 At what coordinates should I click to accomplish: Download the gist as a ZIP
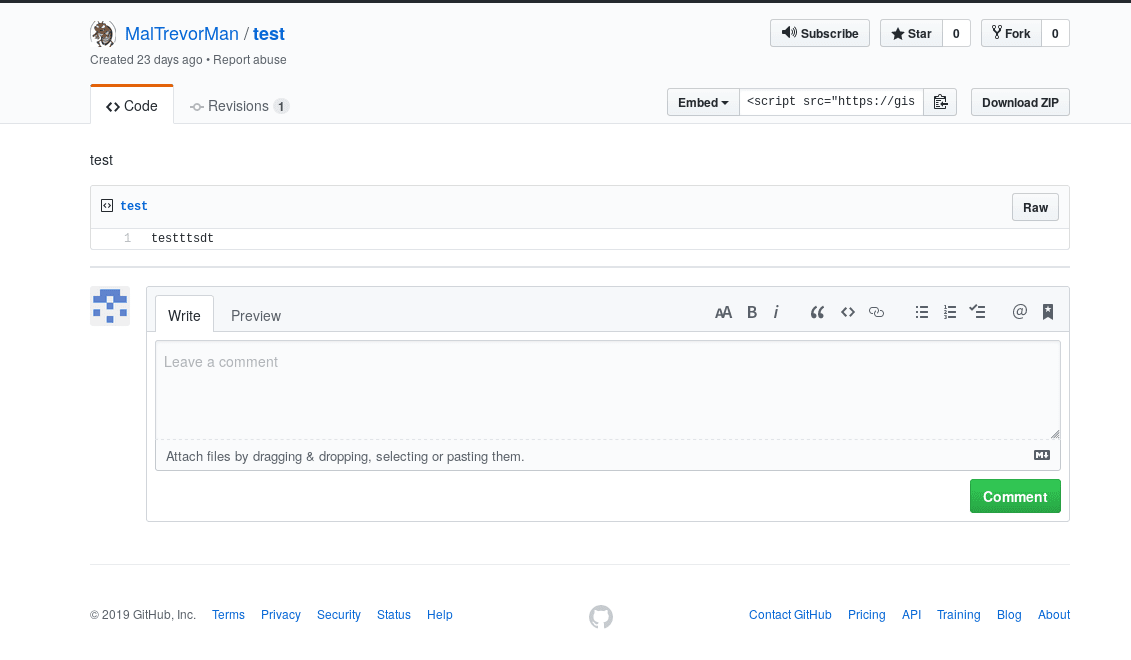coord(1020,102)
